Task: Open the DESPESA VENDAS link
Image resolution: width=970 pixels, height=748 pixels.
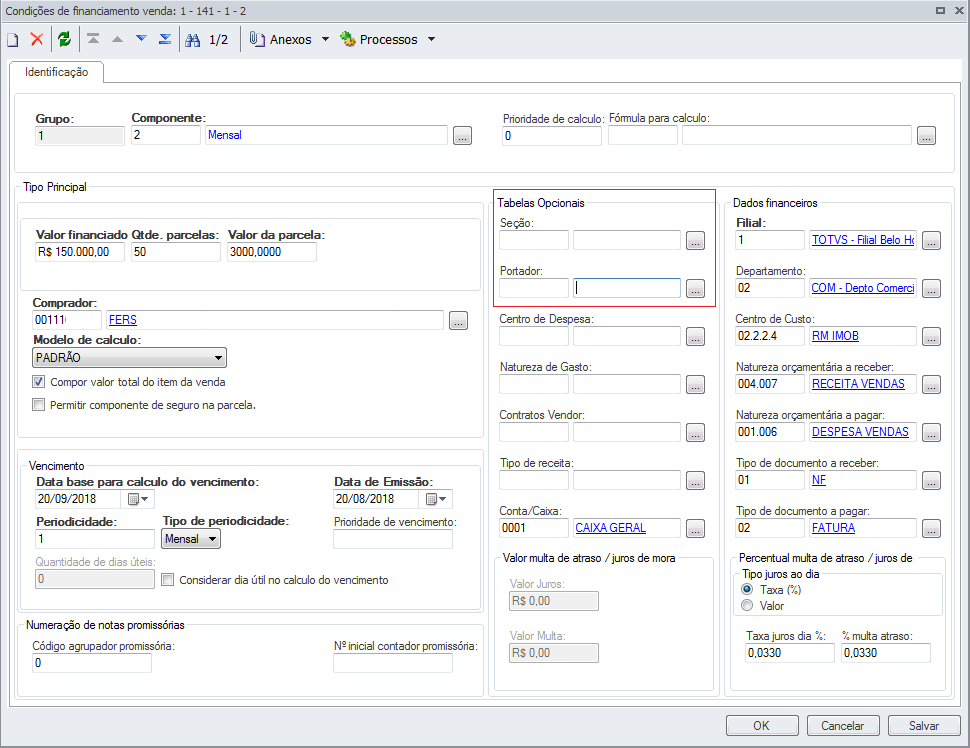Action: pos(860,432)
